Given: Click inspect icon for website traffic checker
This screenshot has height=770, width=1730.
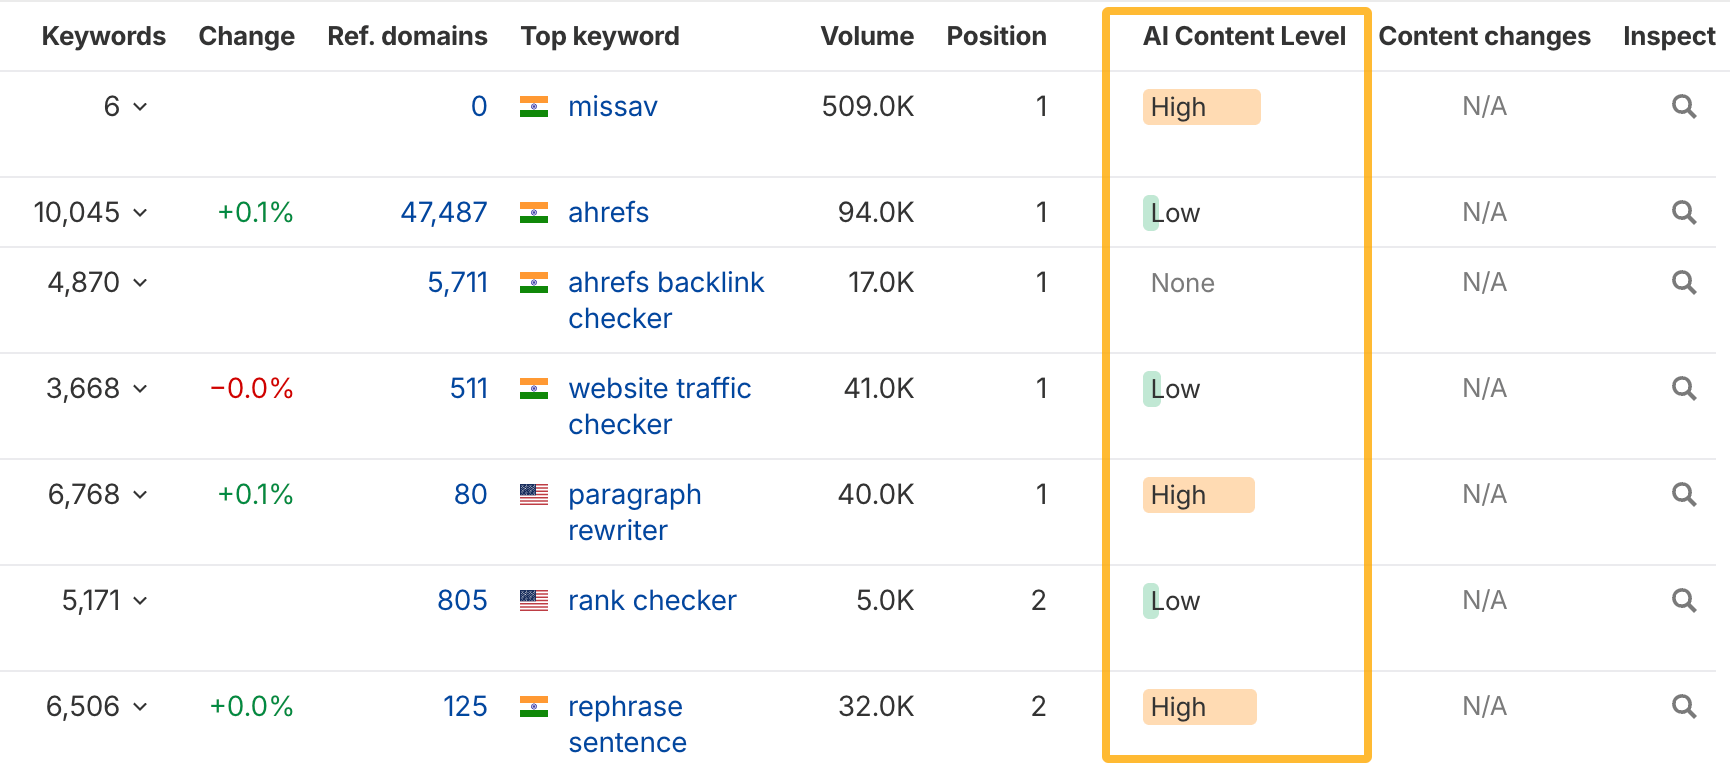Looking at the screenshot, I should 1684,388.
